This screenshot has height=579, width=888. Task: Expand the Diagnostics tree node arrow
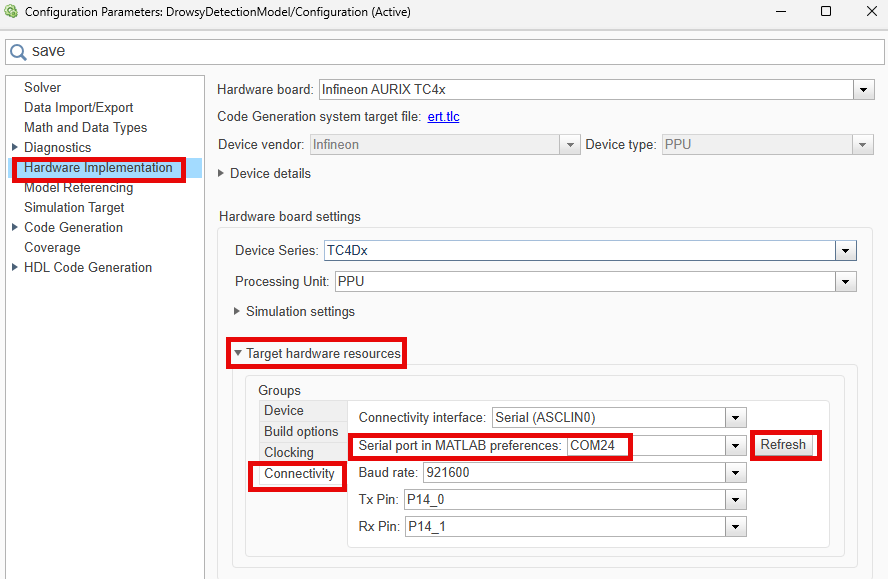click(x=15, y=147)
